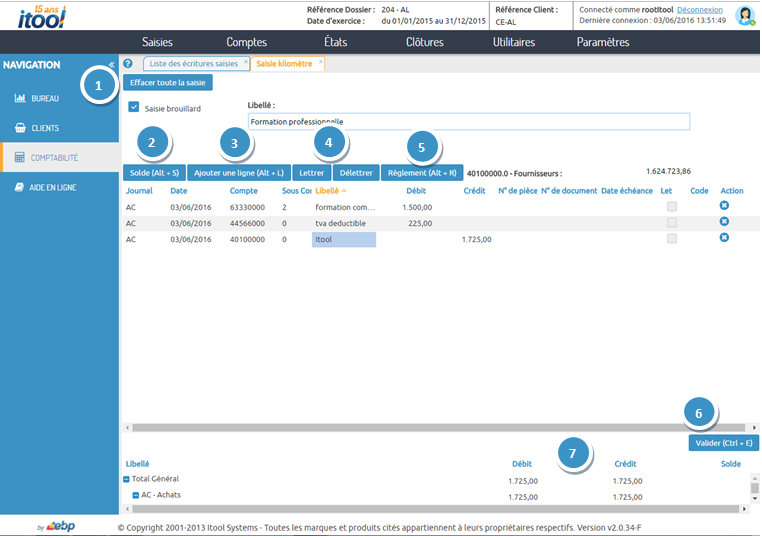Open Aide en ligne in the sidebar

[x=52, y=187]
